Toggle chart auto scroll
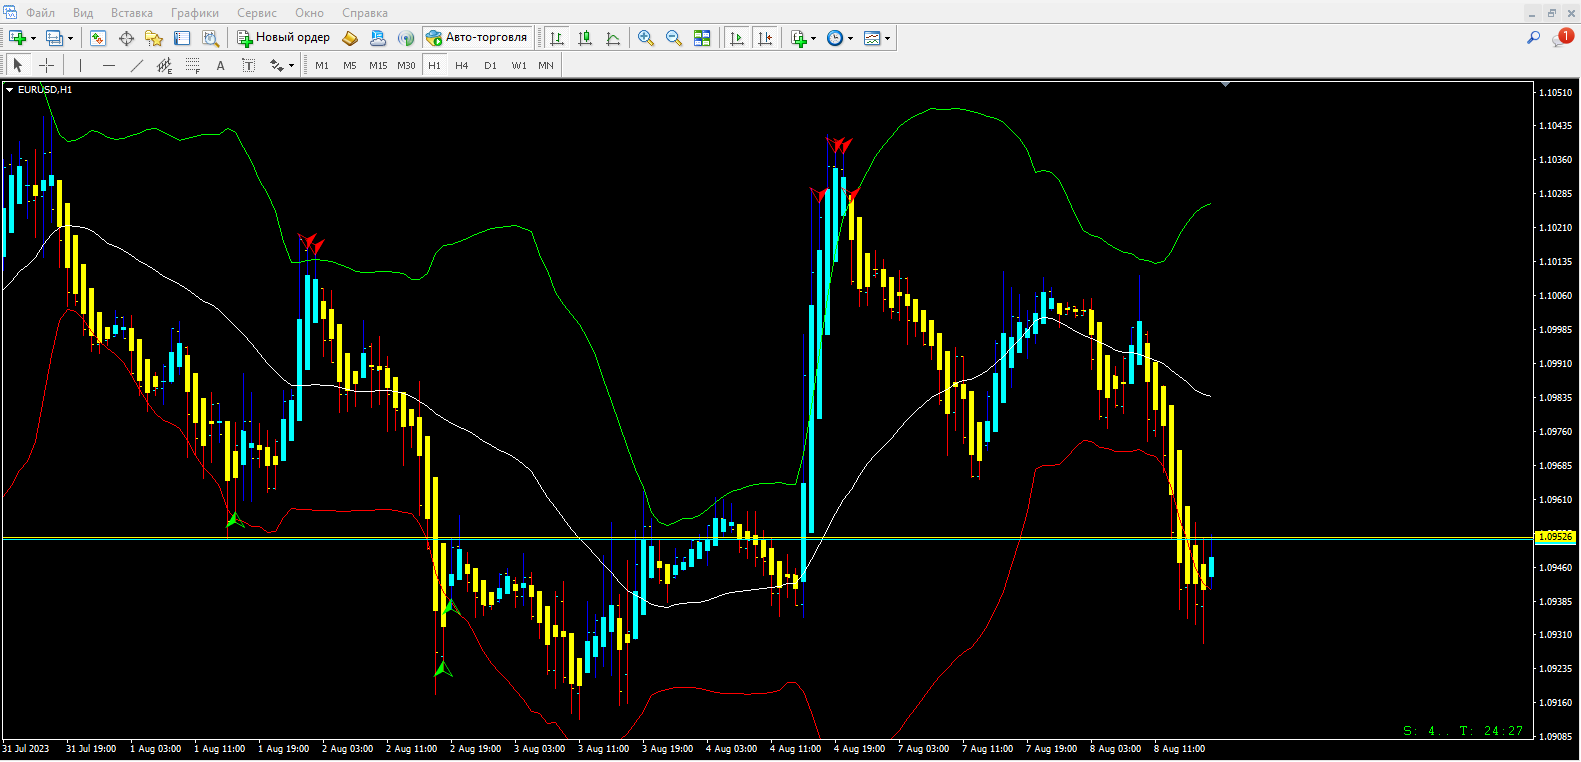 point(737,38)
